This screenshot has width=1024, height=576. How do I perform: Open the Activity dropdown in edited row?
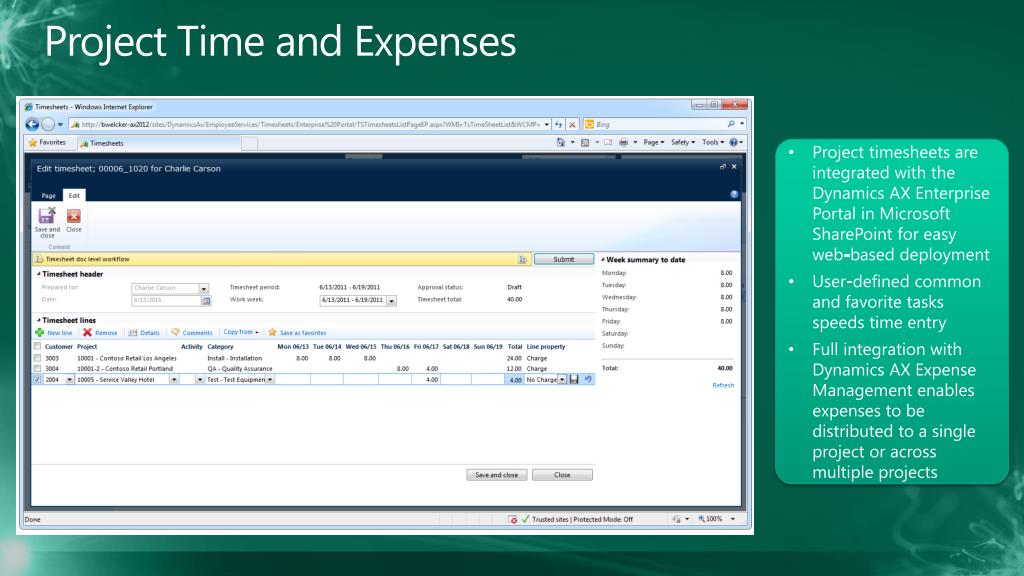coord(200,379)
